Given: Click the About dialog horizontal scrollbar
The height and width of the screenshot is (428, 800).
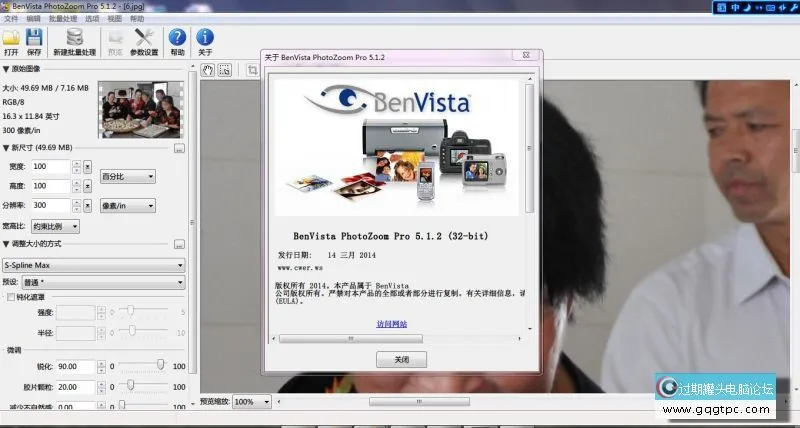Looking at the screenshot, I should pos(351,339).
